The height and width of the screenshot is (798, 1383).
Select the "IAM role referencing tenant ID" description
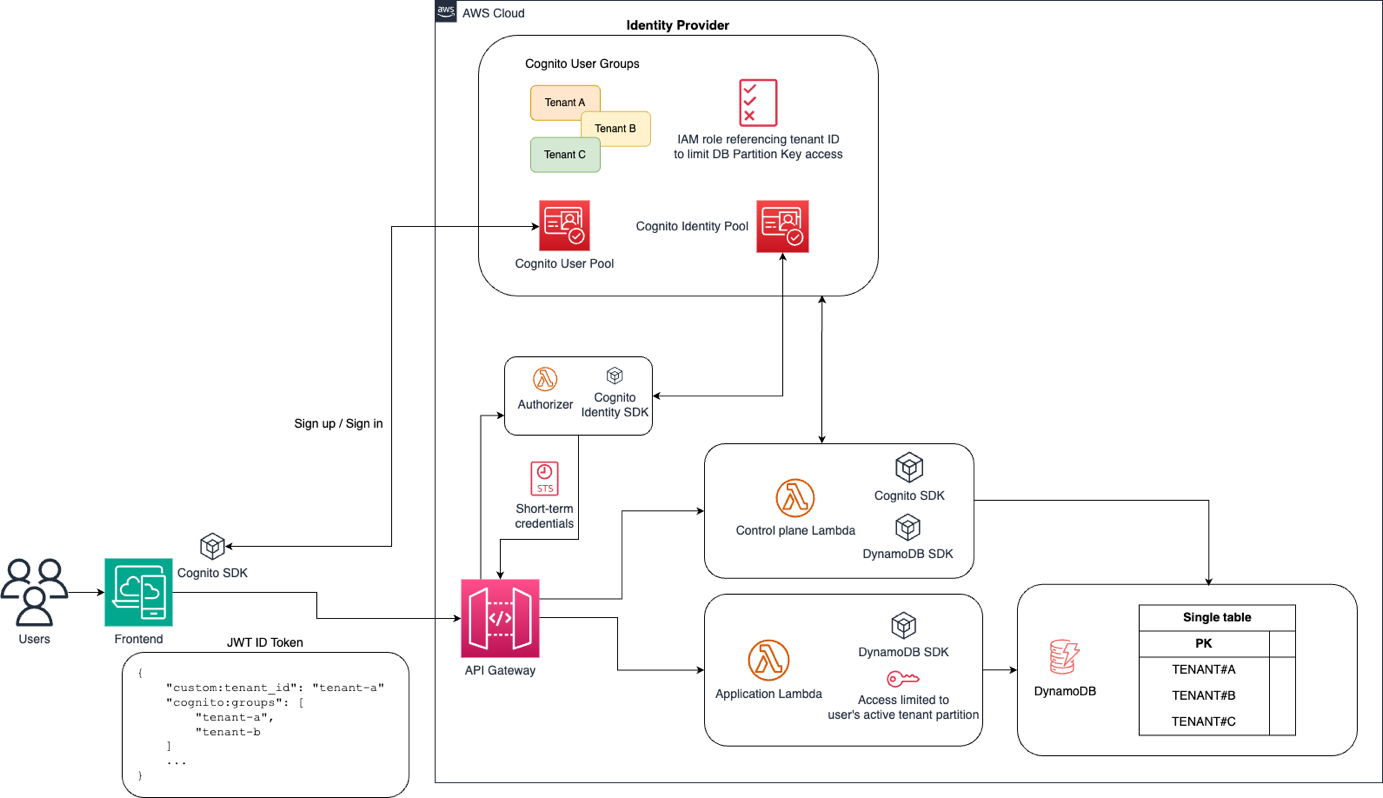click(757, 147)
